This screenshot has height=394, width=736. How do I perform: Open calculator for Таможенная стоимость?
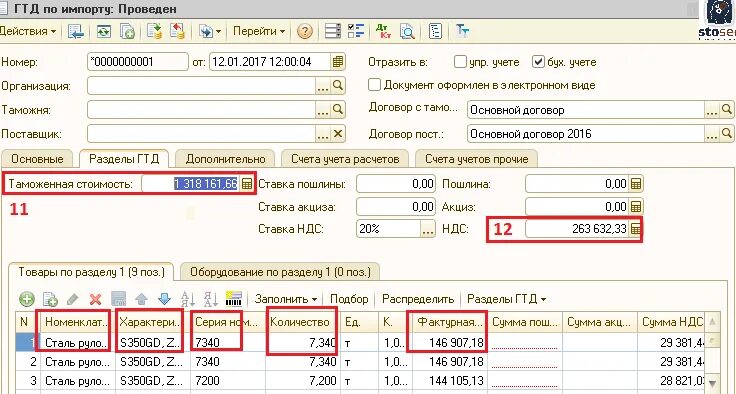coord(247,184)
